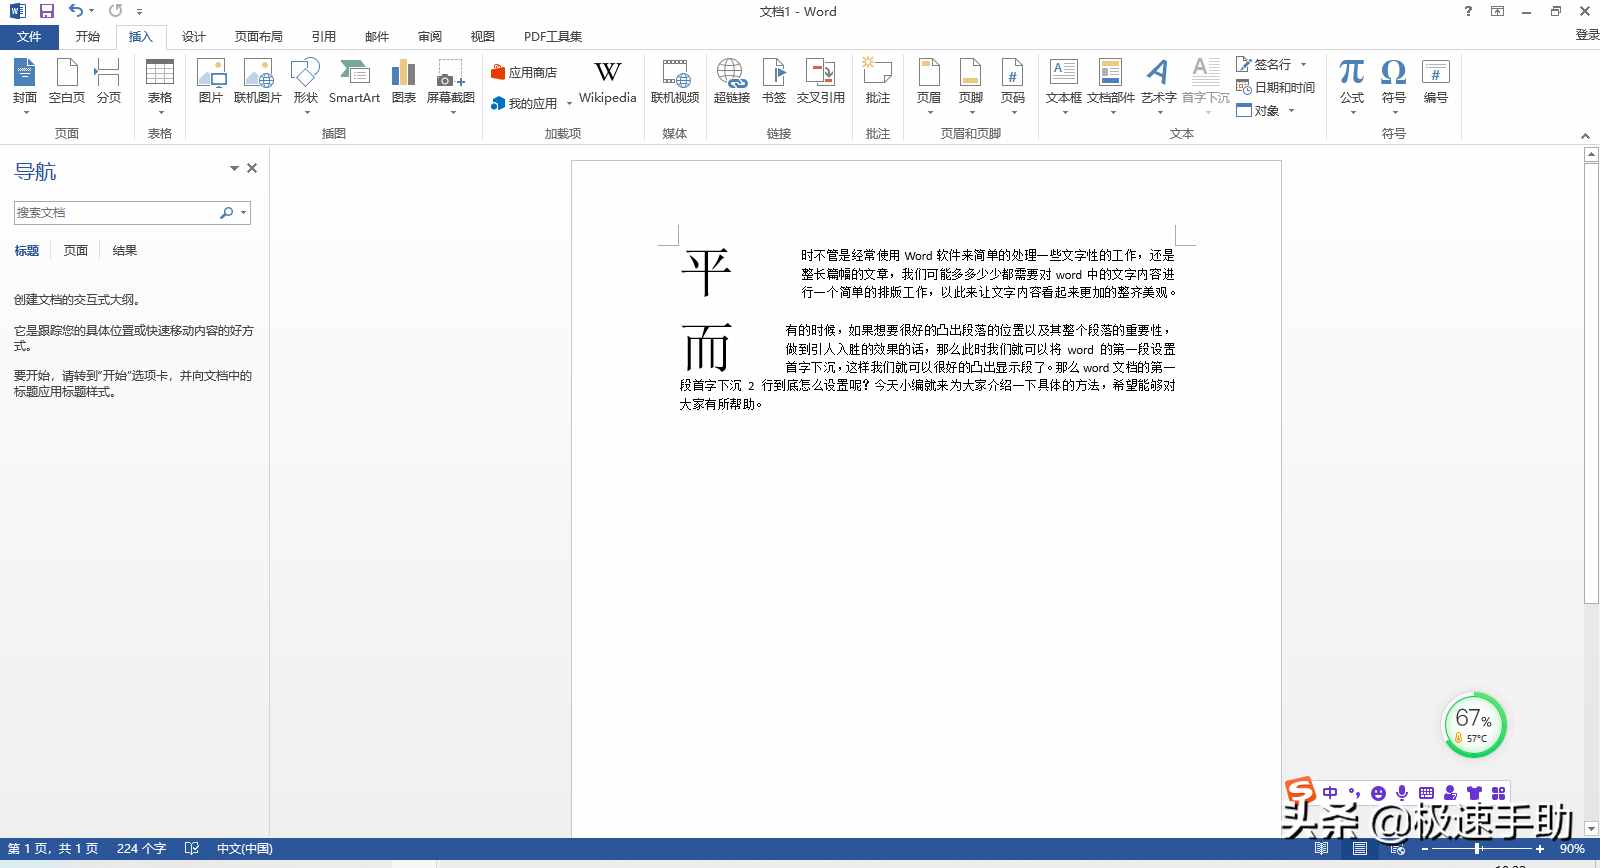This screenshot has height=868, width=1600.
Task: Open the Page Number (页码) options
Action: (x=1013, y=84)
